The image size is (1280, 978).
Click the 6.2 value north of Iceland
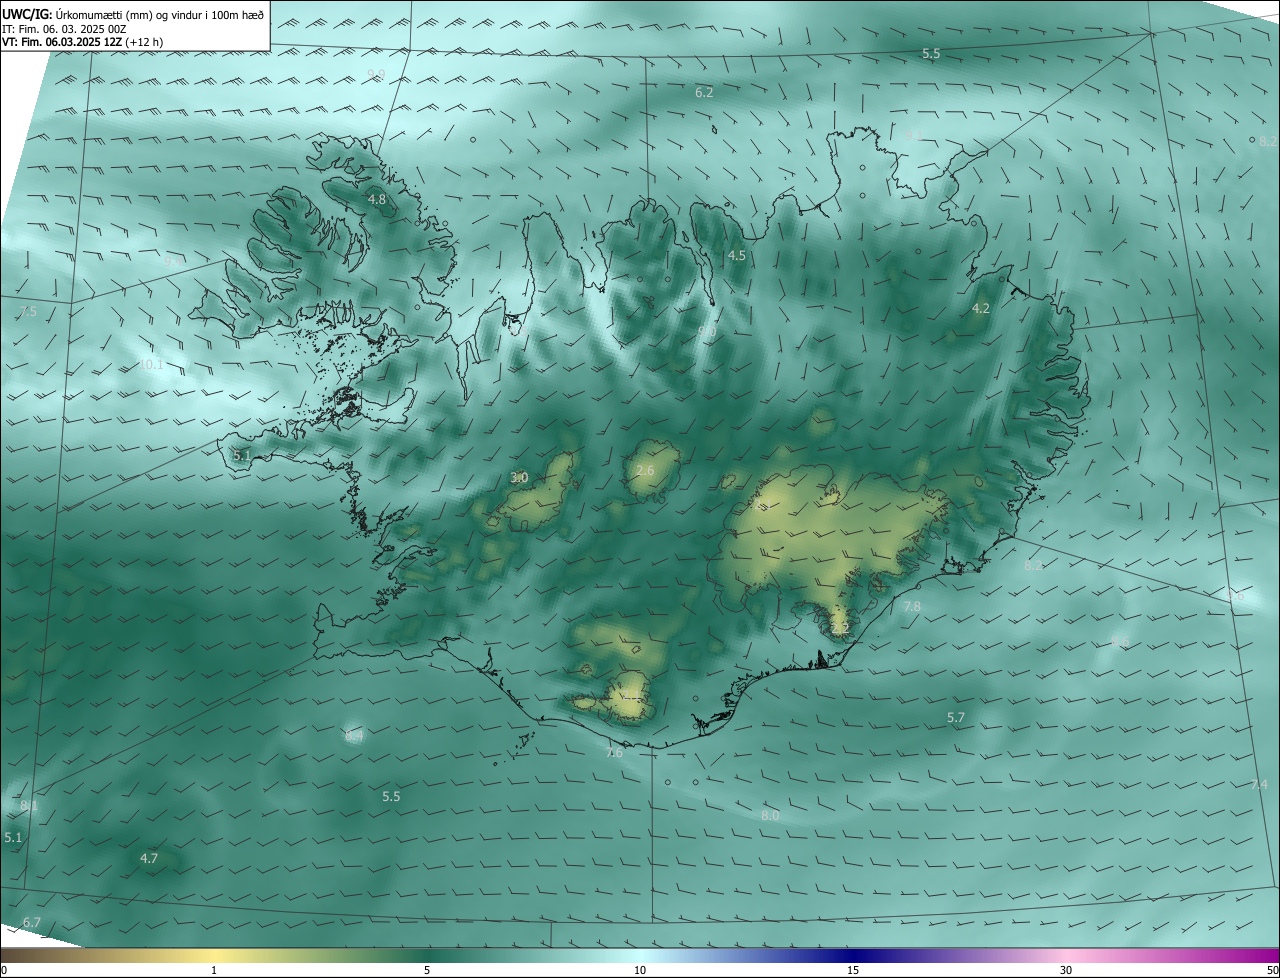(x=704, y=92)
